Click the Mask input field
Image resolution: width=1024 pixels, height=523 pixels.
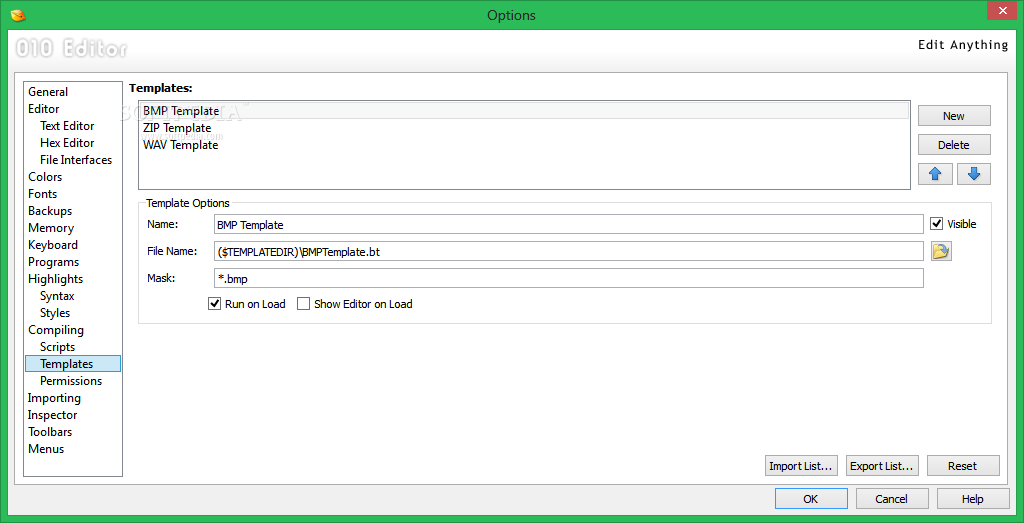[x=568, y=278]
